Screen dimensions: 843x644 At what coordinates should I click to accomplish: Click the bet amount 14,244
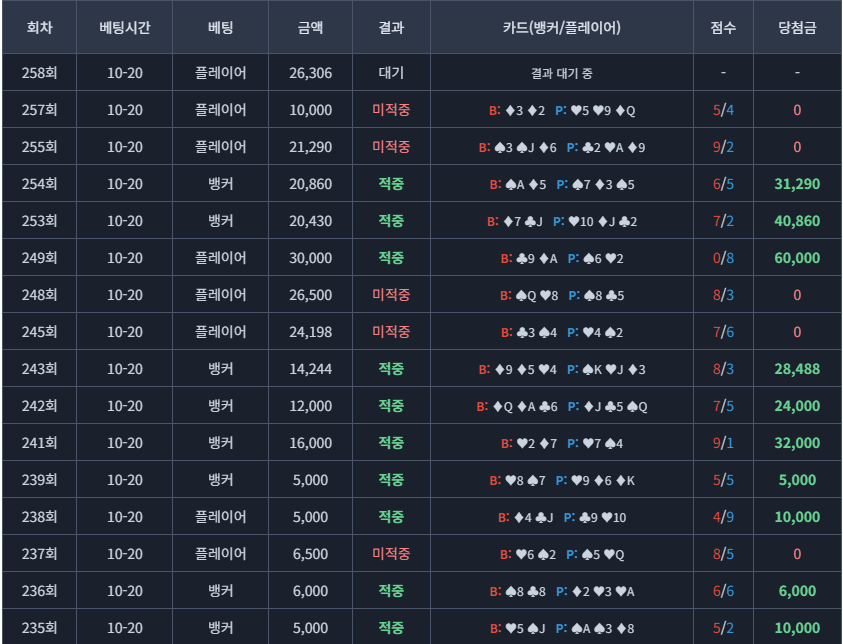click(310, 369)
